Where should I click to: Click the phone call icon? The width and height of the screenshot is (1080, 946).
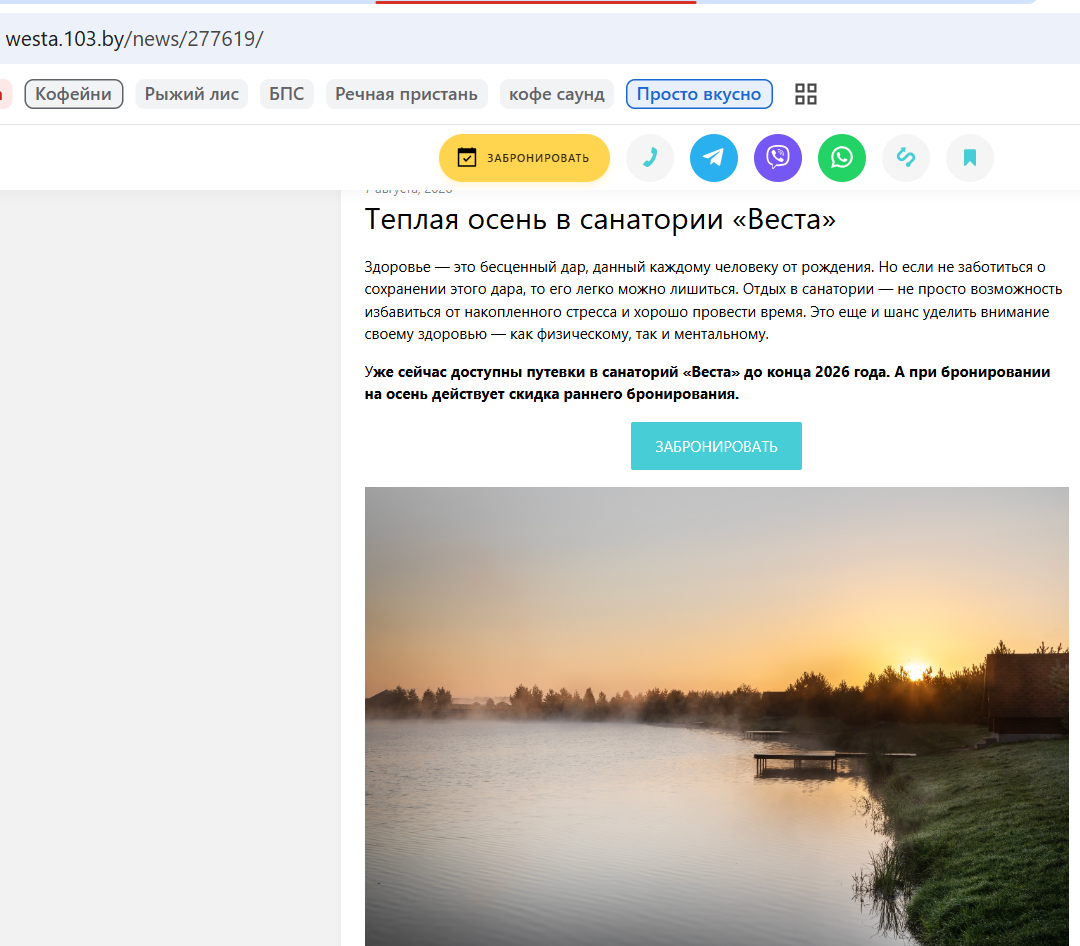coord(650,158)
